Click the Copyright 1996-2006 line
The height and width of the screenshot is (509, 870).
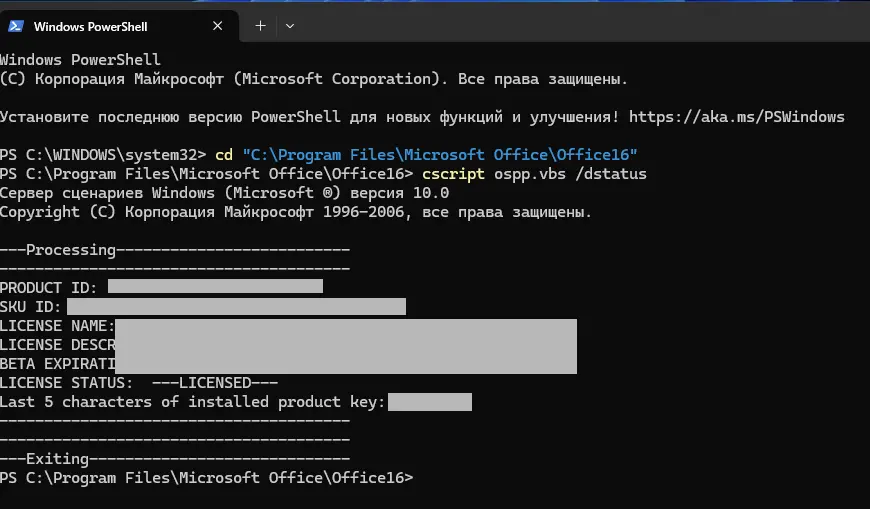coord(296,212)
